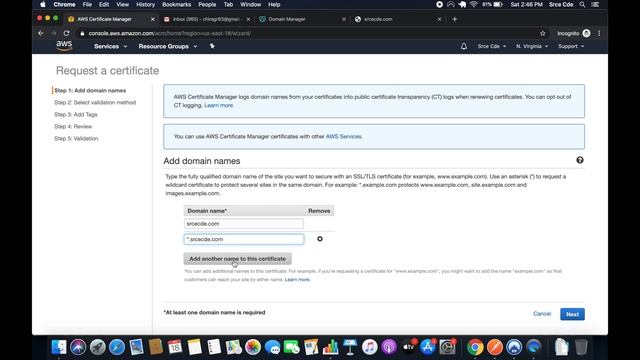Click the remove icon beside *.srcecde.com
Screen dimensions: 640x360
click(320, 239)
